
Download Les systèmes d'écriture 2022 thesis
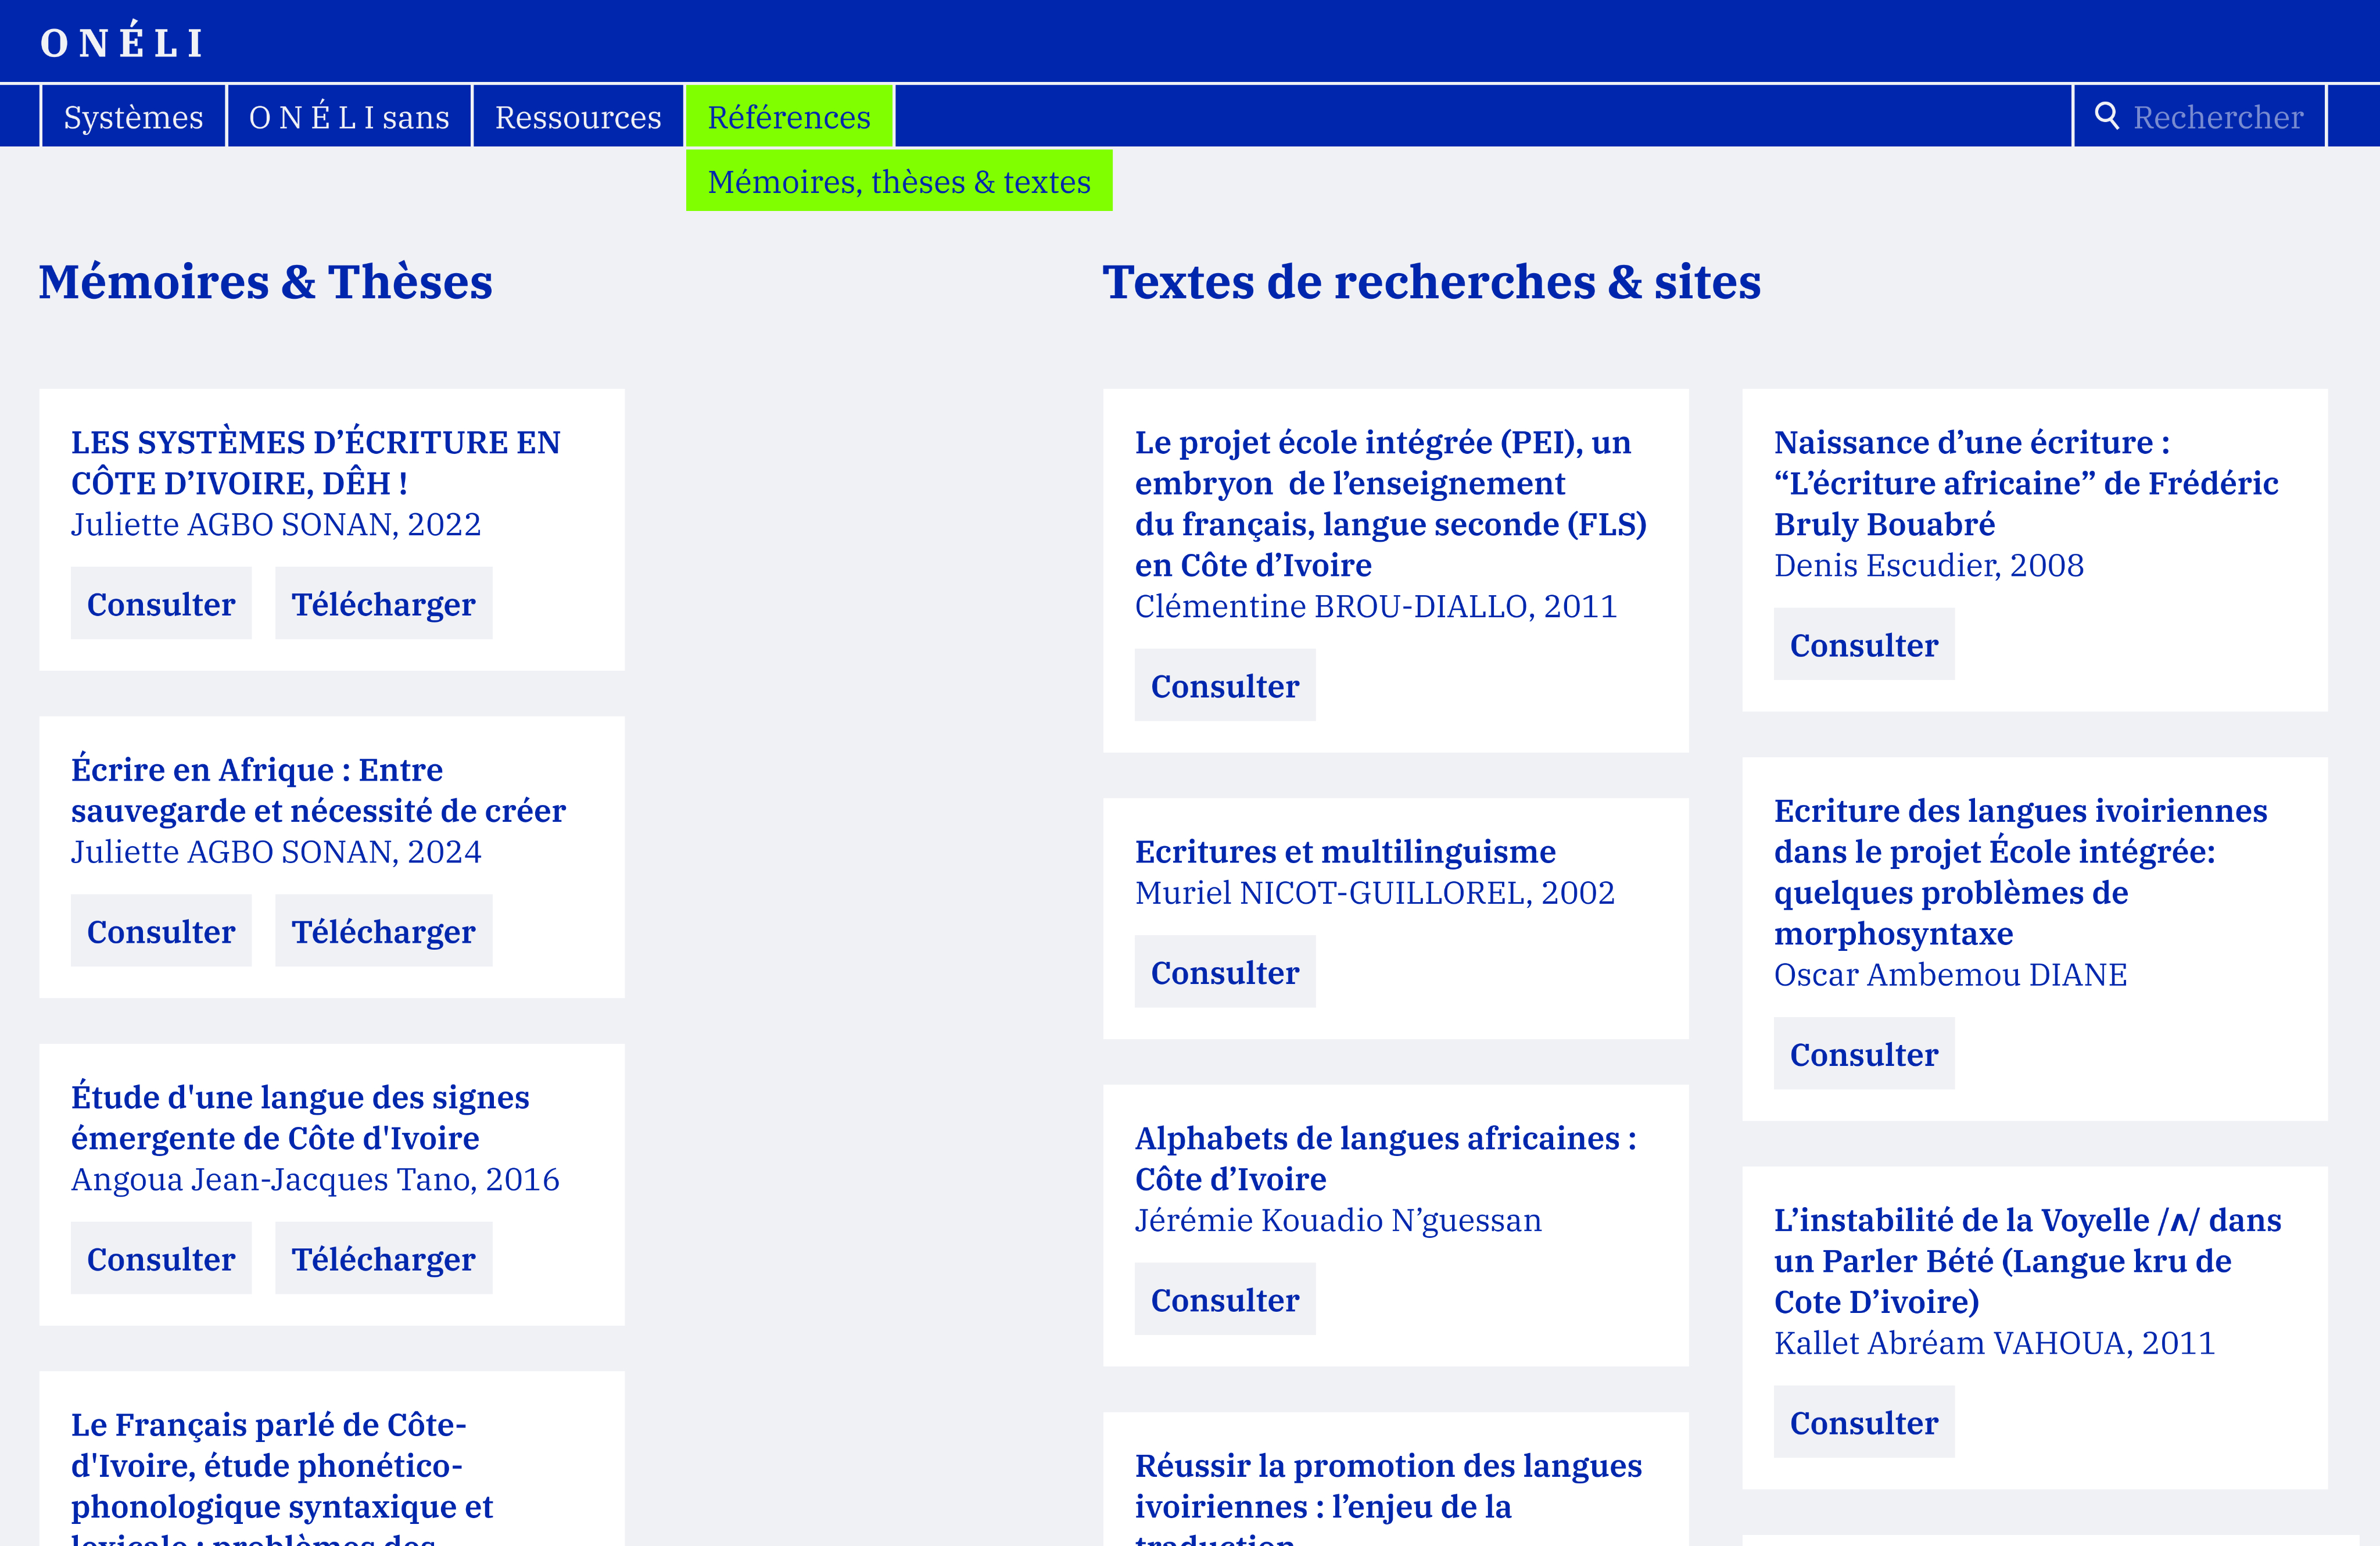point(384,603)
